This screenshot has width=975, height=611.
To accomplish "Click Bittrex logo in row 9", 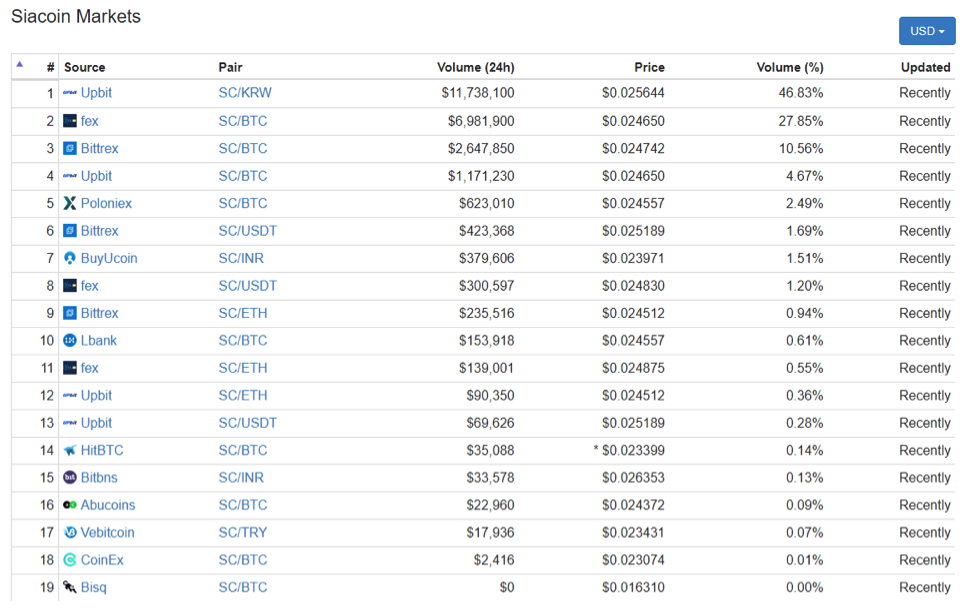I will coord(70,313).
